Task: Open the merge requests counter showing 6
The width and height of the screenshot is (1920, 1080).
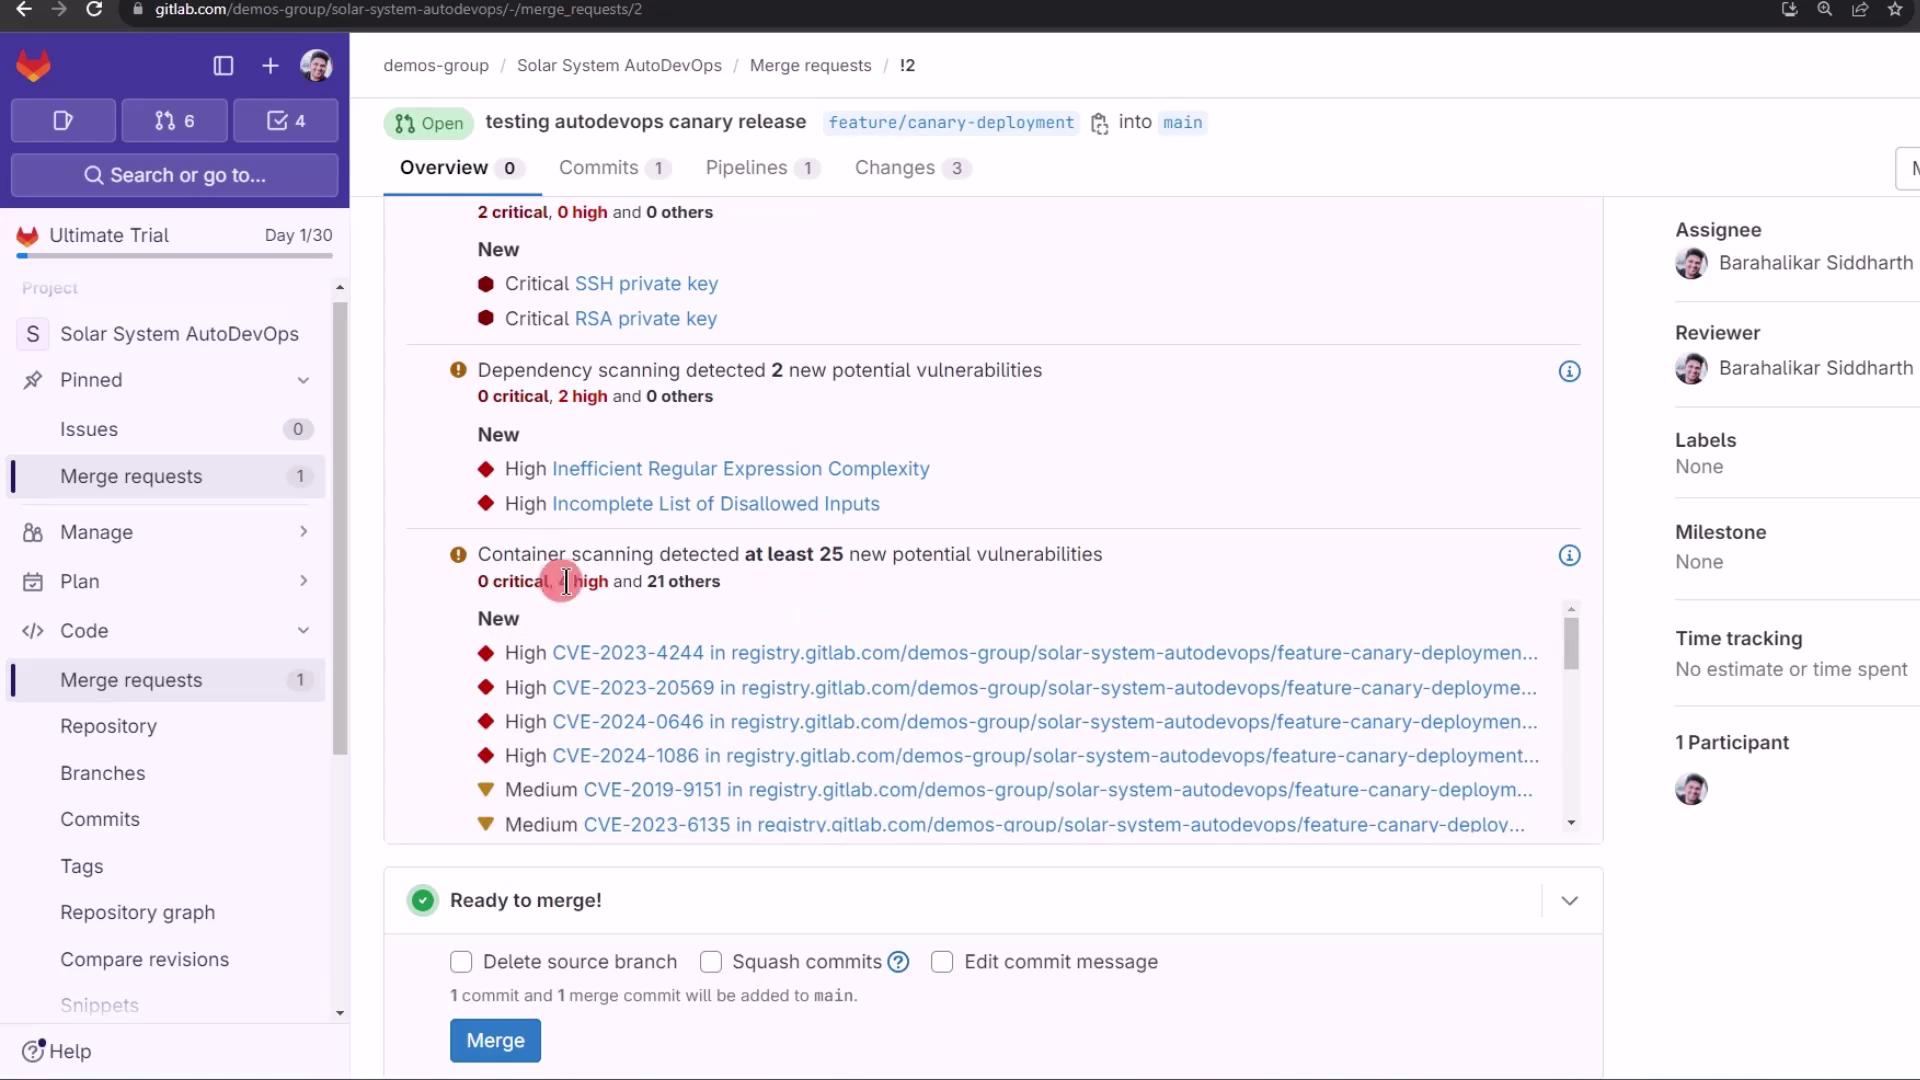Action: pos(174,121)
